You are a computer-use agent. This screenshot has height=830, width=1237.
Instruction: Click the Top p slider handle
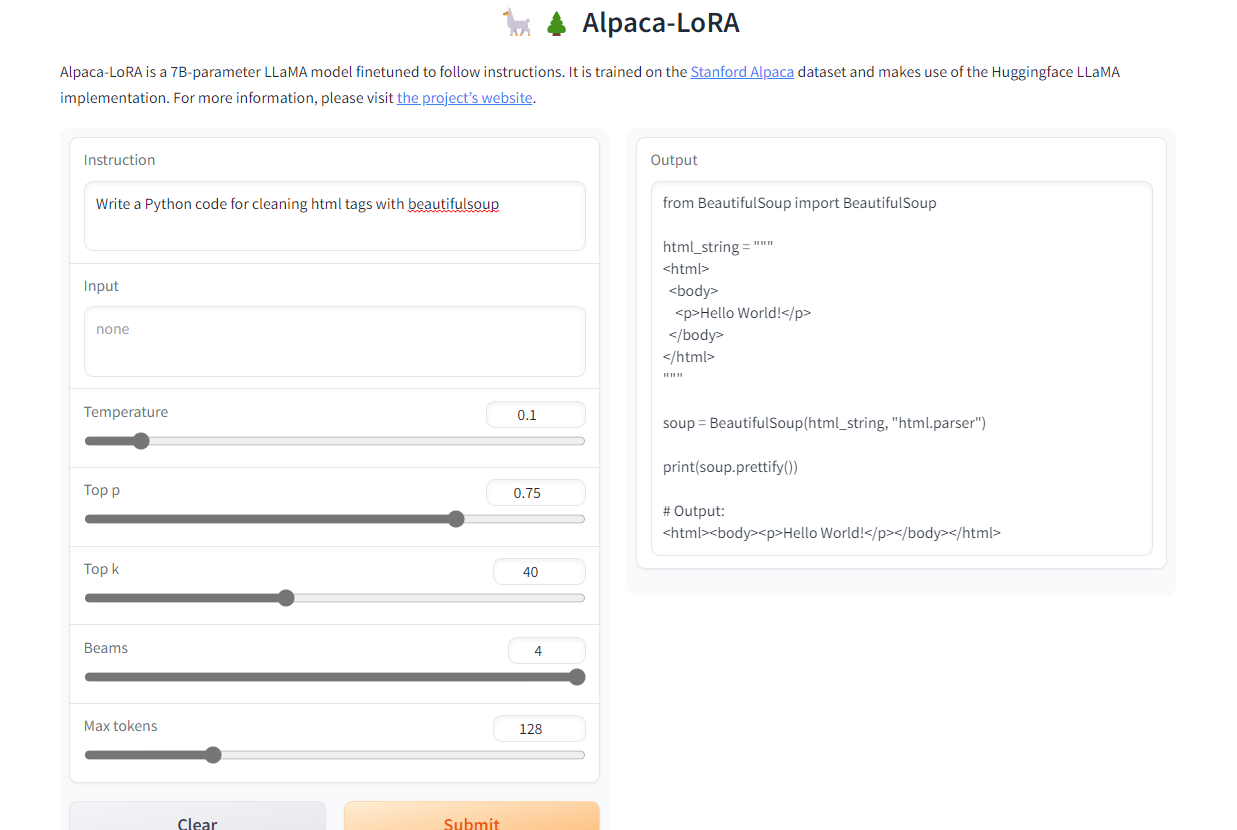pos(456,518)
